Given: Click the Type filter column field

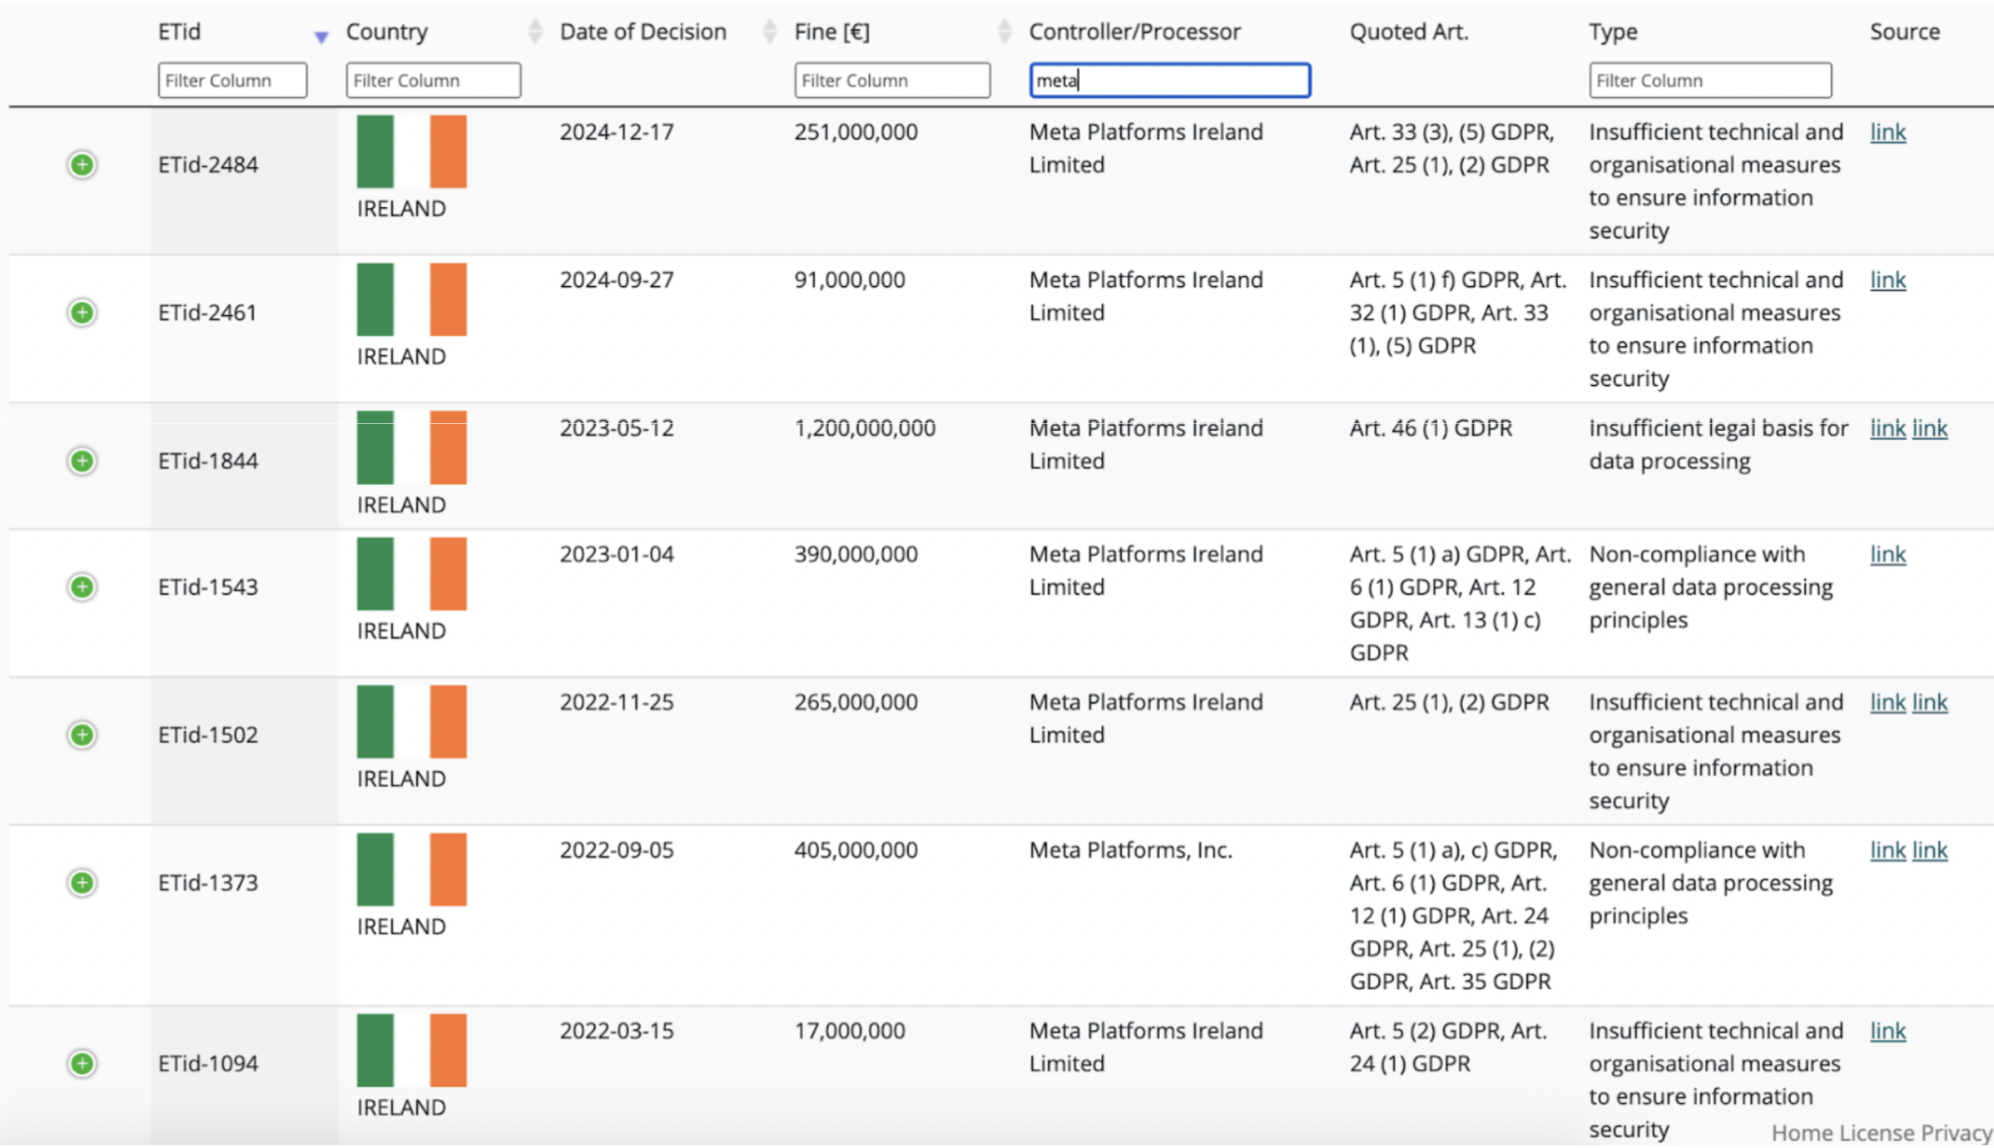Looking at the screenshot, I should click(1710, 80).
